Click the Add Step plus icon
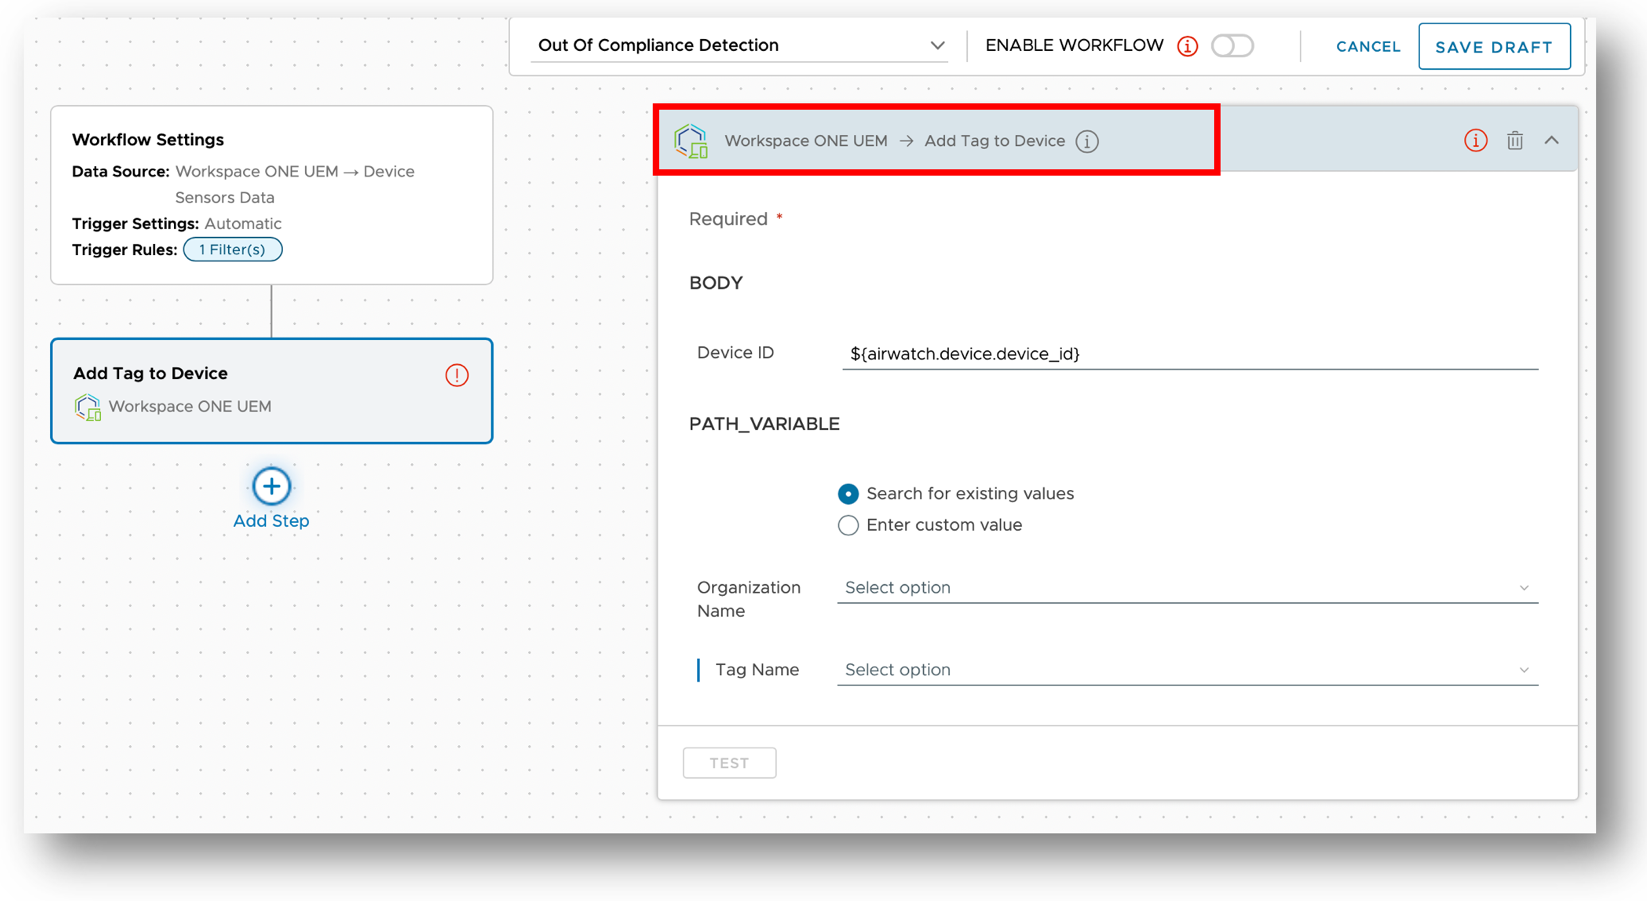 pyautogui.click(x=271, y=486)
